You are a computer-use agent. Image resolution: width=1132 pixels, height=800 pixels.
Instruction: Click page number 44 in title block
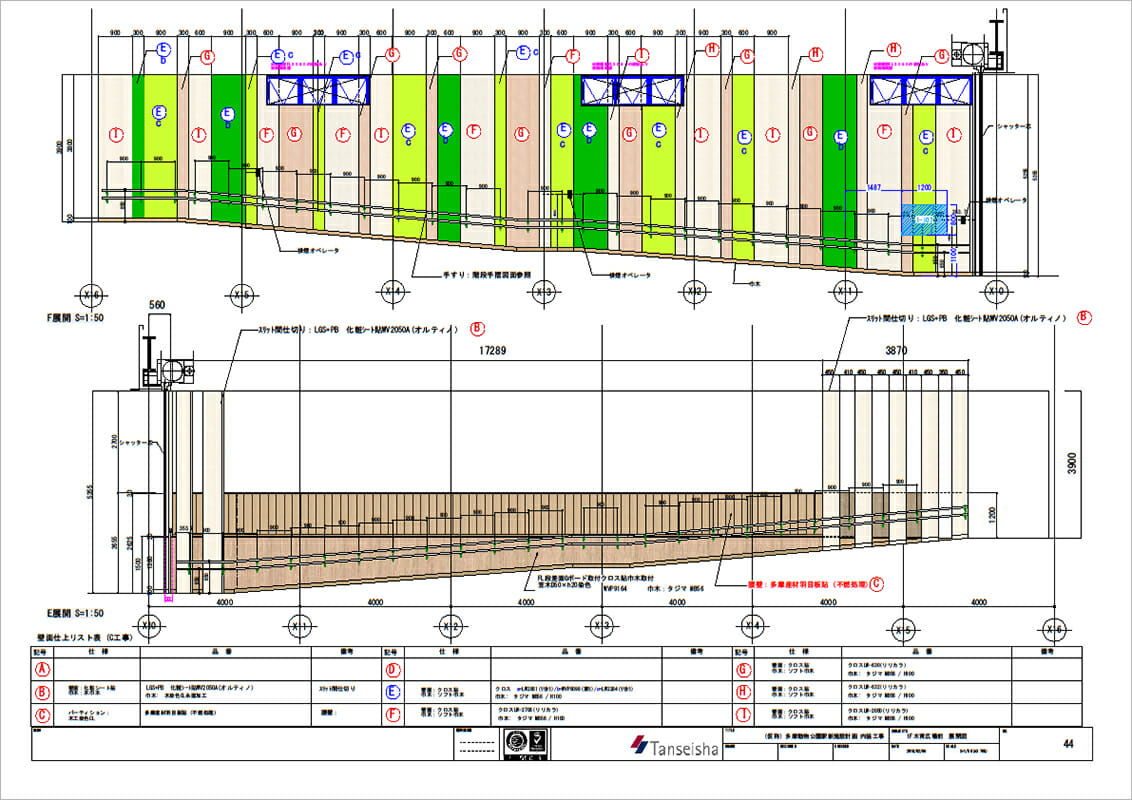pyautogui.click(x=1069, y=745)
